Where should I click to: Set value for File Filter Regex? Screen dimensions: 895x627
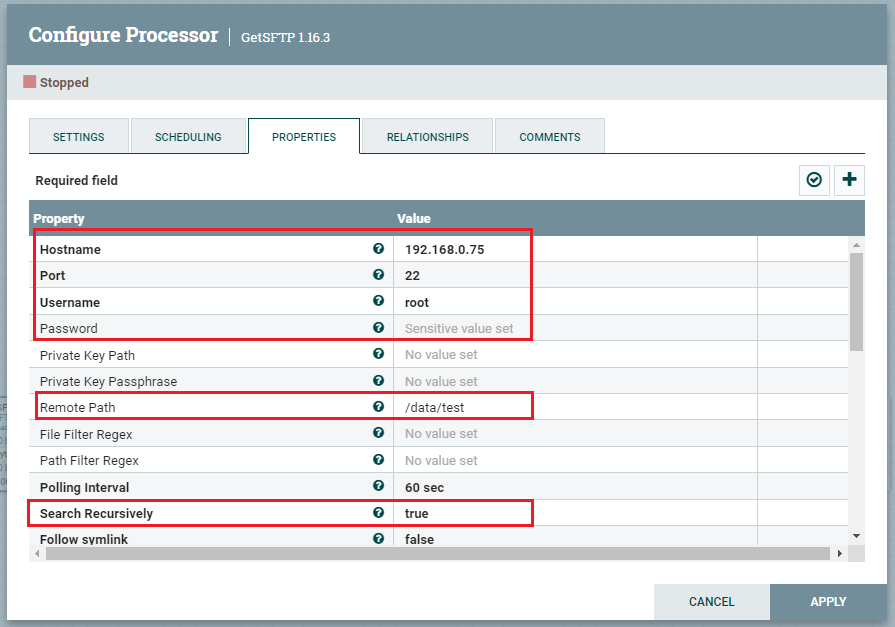(575, 433)
